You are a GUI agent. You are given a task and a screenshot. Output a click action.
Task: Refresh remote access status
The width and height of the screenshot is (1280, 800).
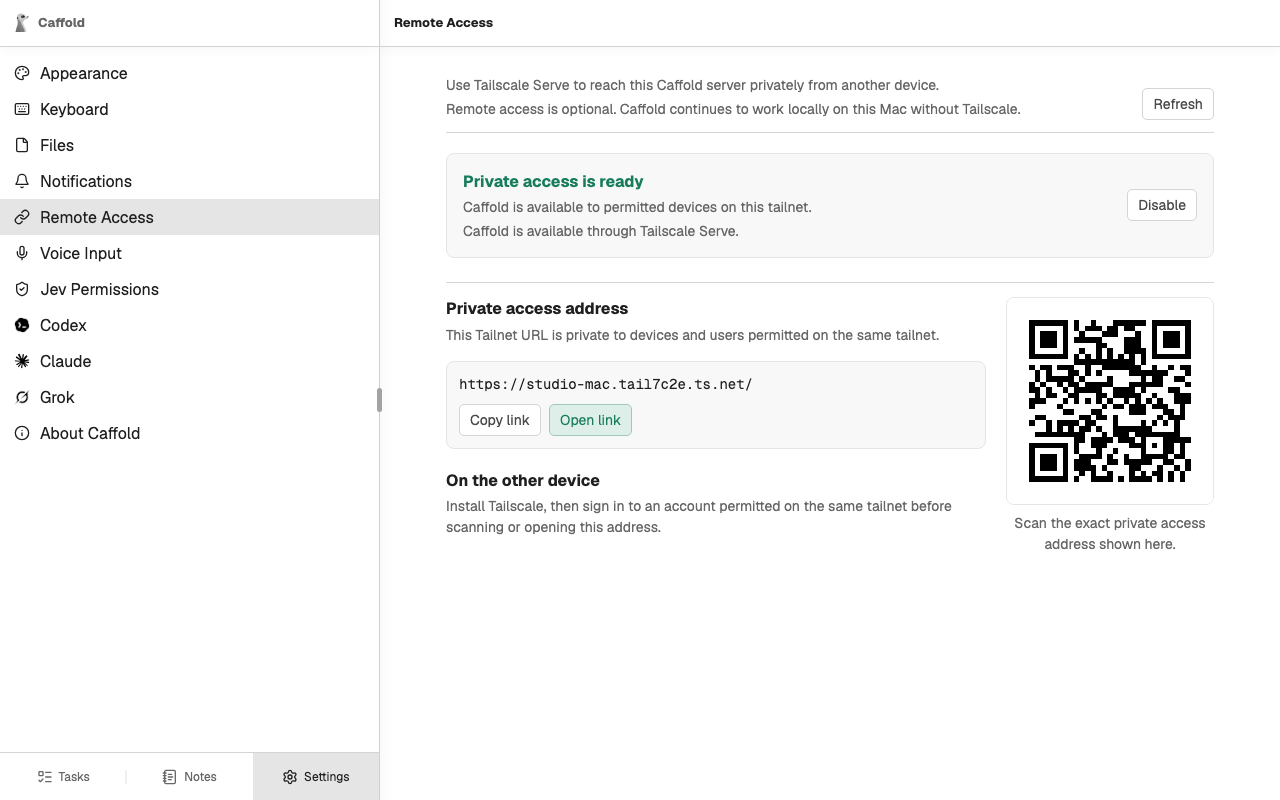(x=1178, y=104)
